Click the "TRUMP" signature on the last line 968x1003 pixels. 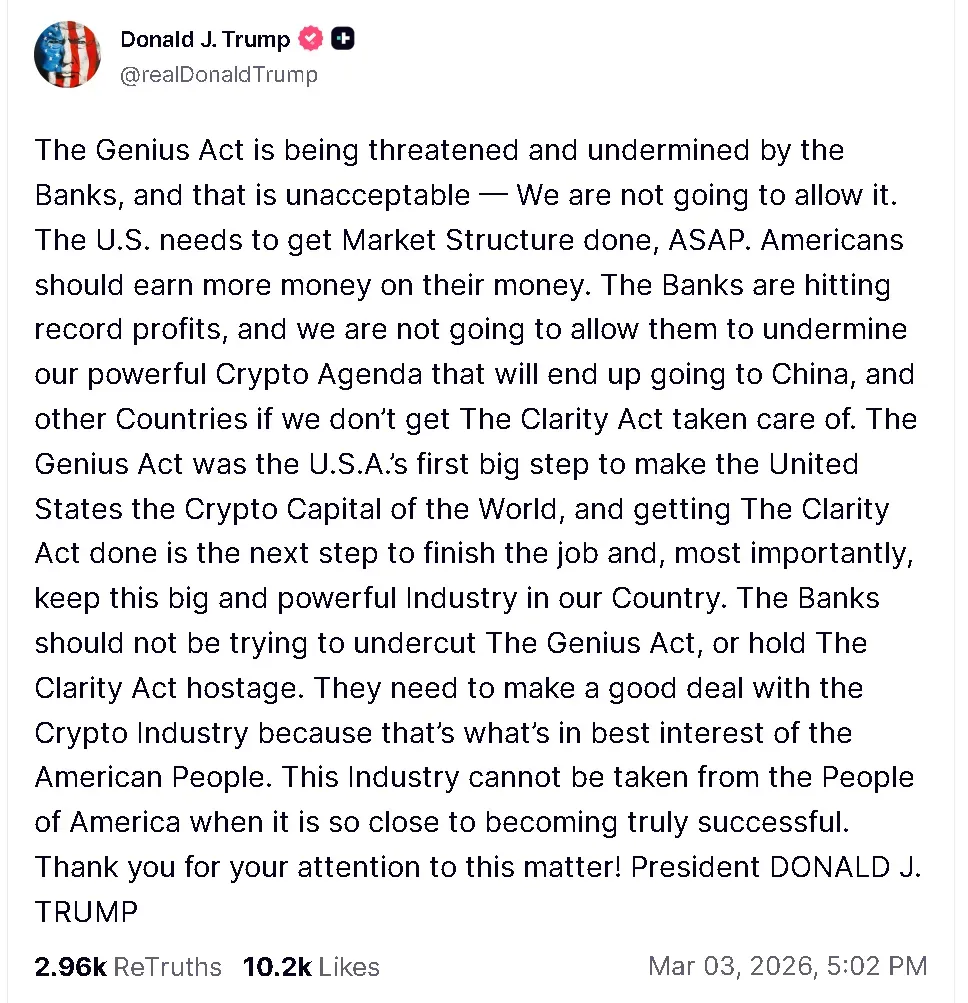click(86, 911)
